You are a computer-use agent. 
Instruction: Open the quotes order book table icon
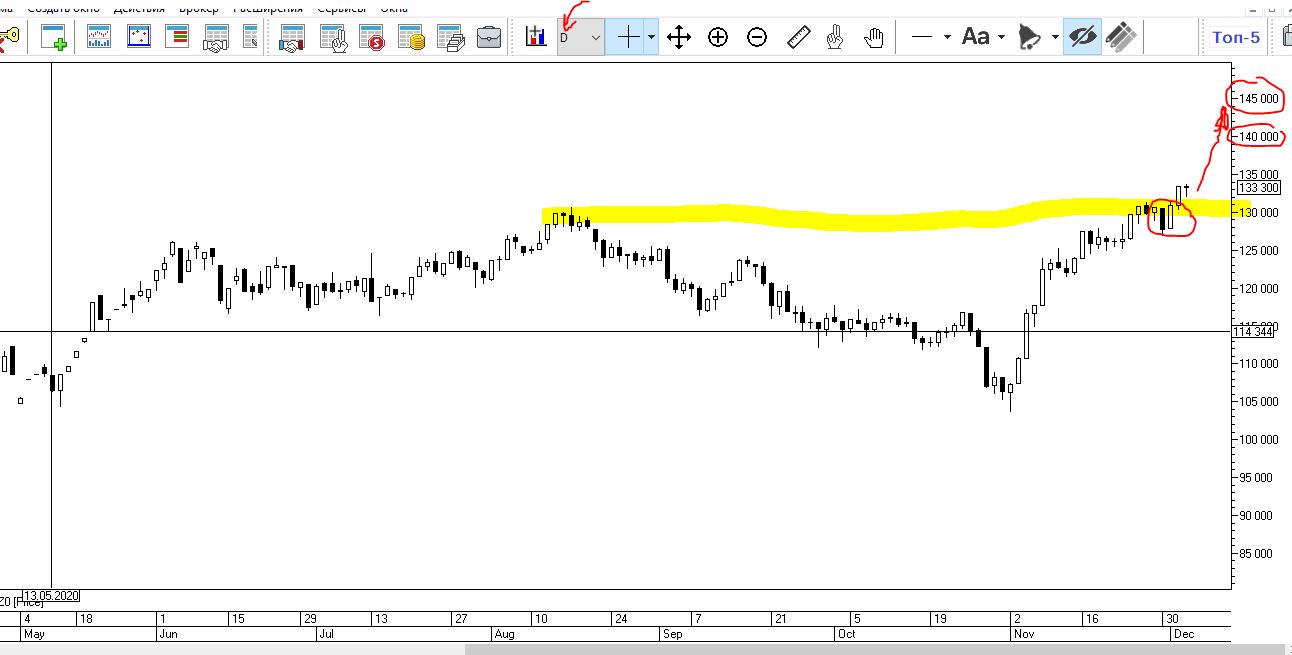(177, 38)
